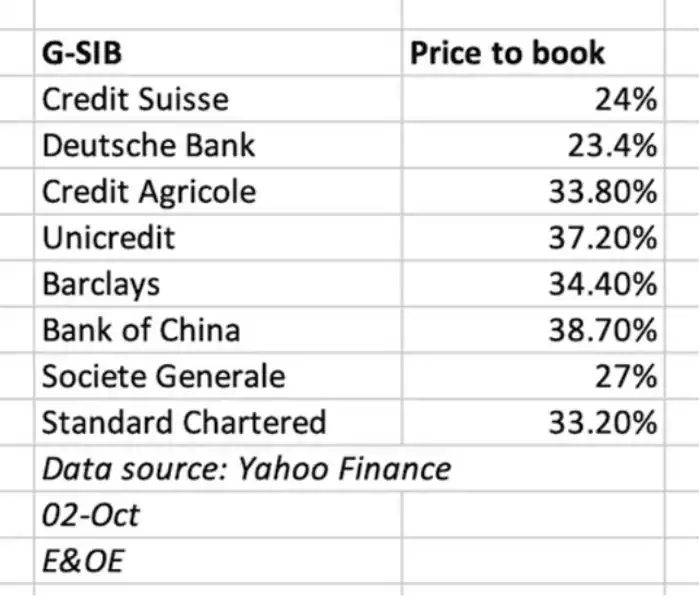The width and height of the screenshot is (700, 604).
Task: Select the 02-Oct date cell
Action: click(218, 515)
